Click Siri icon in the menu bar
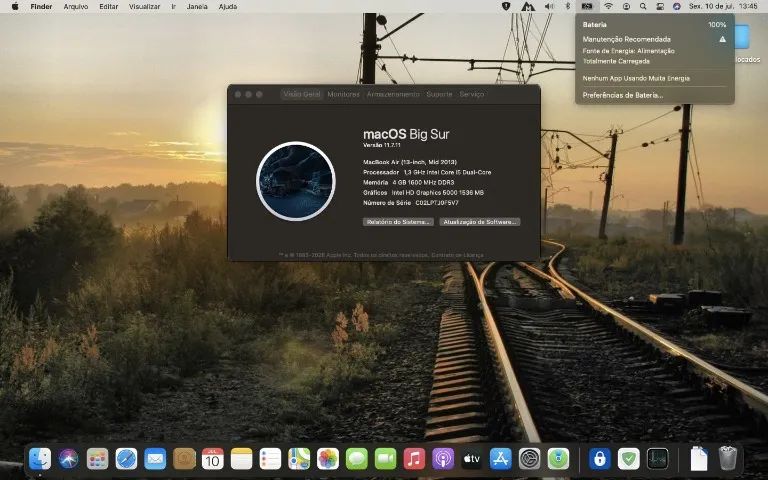The image size is (768, 480). pyautogui.click(x=677, y=6)
